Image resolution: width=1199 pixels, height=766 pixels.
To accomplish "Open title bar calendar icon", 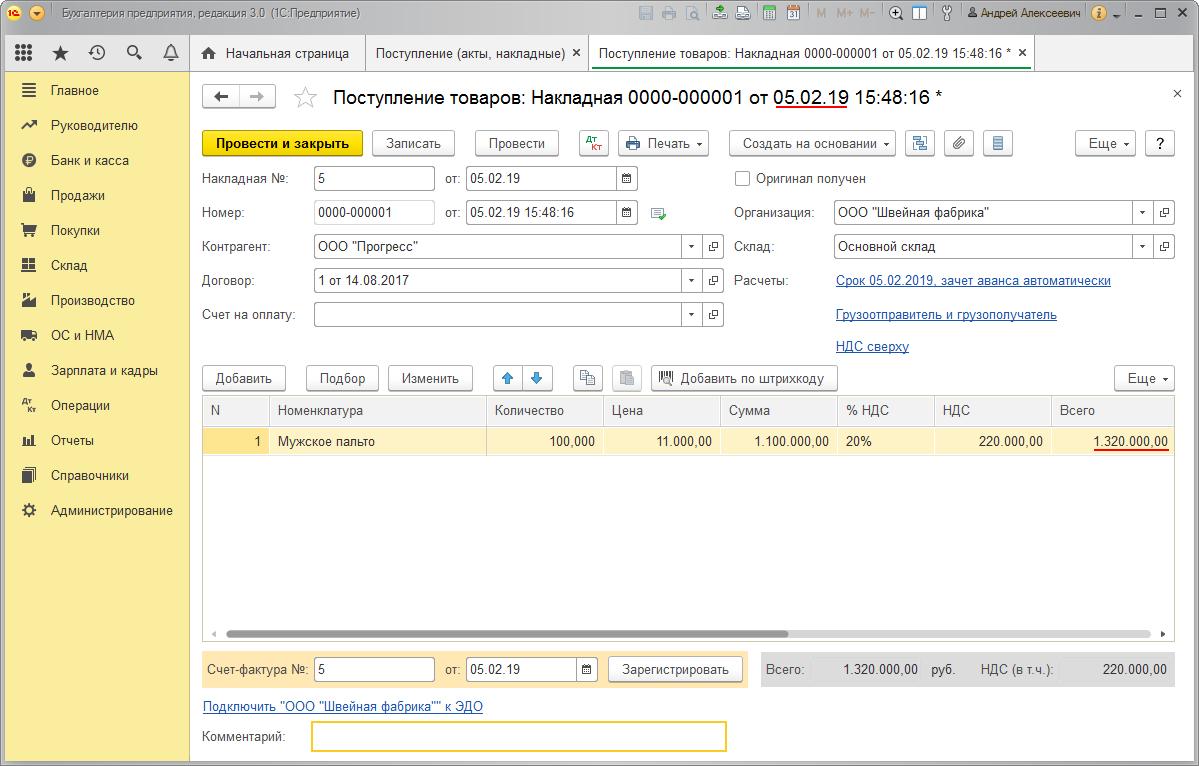I will point(794,13).
